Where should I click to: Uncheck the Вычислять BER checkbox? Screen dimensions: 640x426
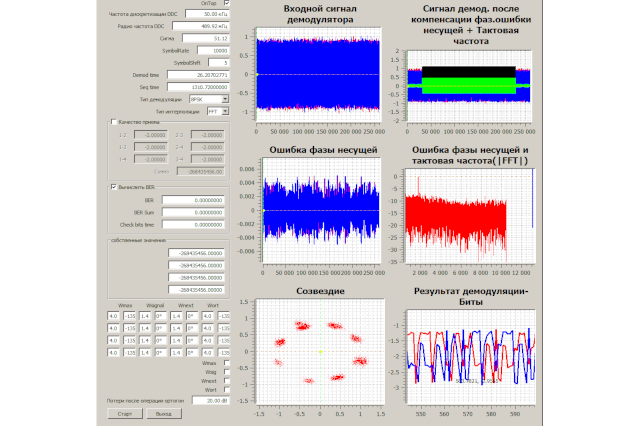pos(113,186)
